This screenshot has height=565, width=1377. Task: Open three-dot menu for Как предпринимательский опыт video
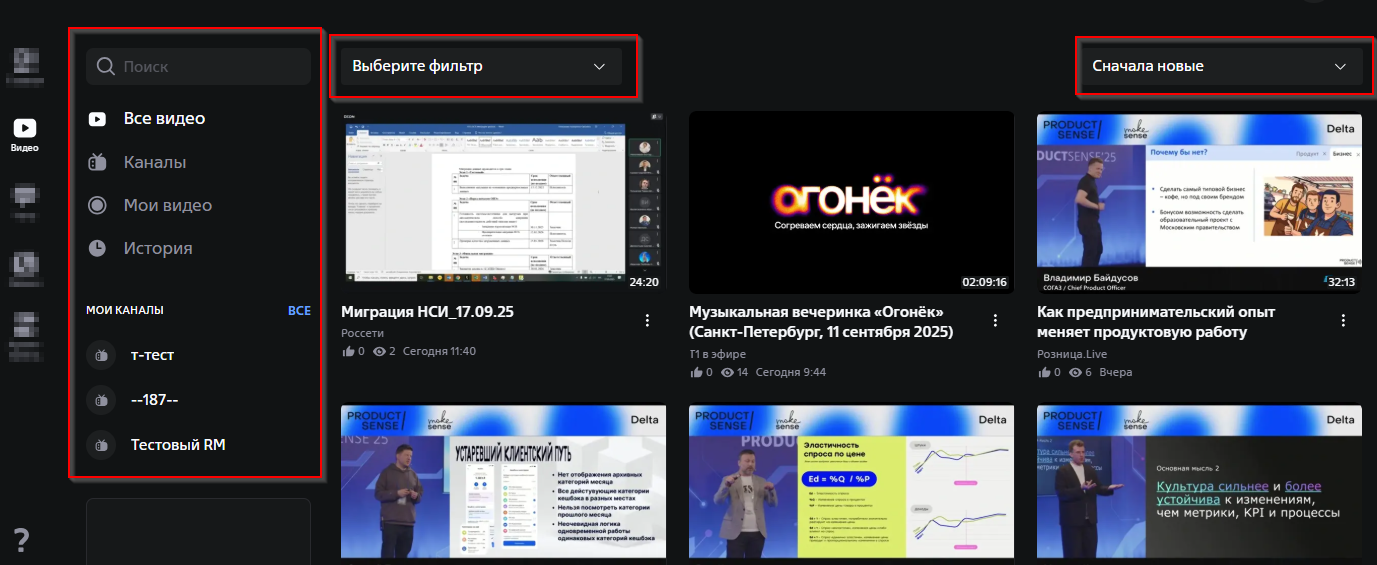coord(1343,320)
